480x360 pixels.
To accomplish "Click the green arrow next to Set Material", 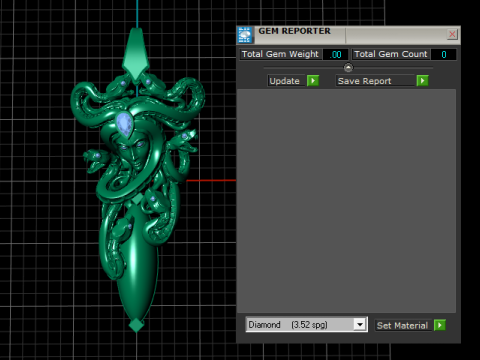I will tap(440, 325).
